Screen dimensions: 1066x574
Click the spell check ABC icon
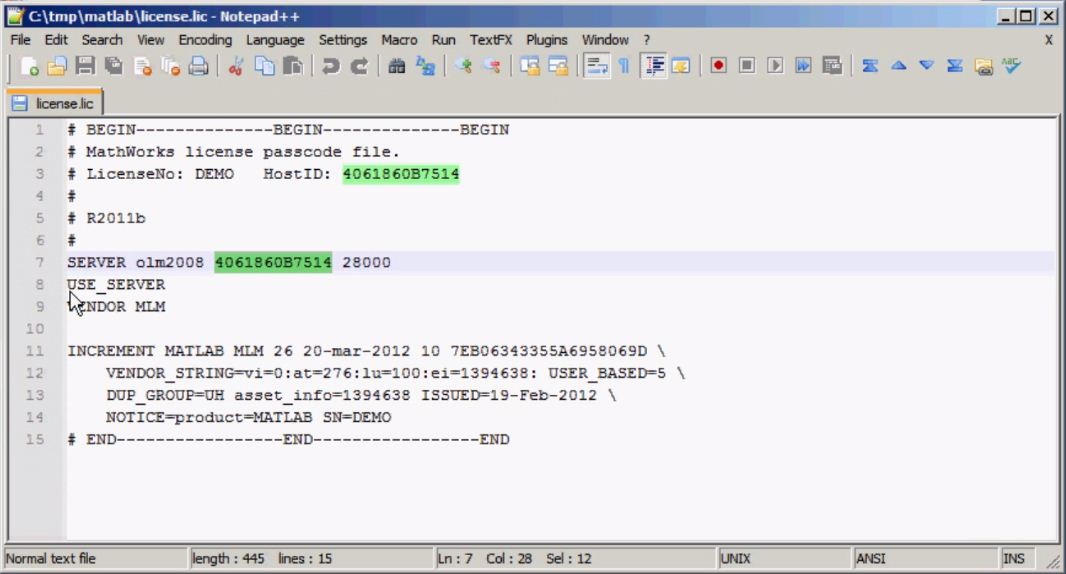point(1013,66)
